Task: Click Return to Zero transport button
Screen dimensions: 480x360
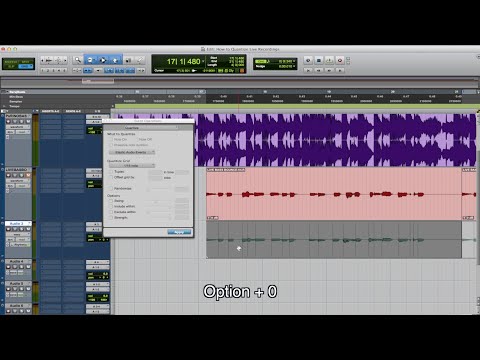Action: (x=308, y=70)
